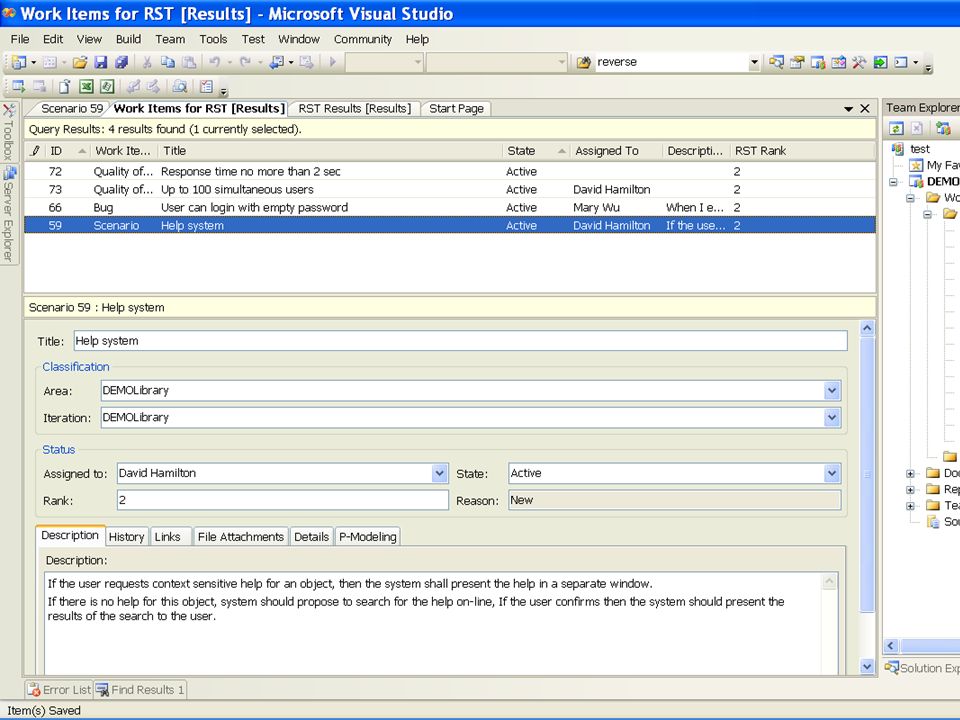This screenshot has height=720, width=960.
Task: Click the green arrow Start Page icon
Action: pos(880,62)
